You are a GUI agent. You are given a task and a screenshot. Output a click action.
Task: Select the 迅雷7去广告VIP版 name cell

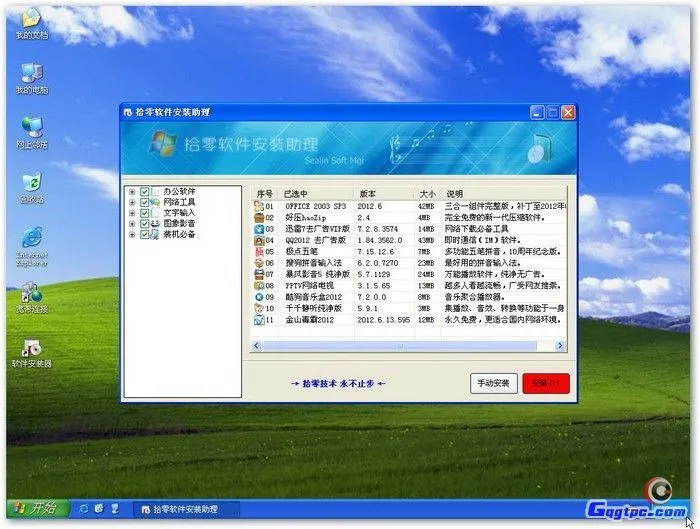tap(318, 229)
